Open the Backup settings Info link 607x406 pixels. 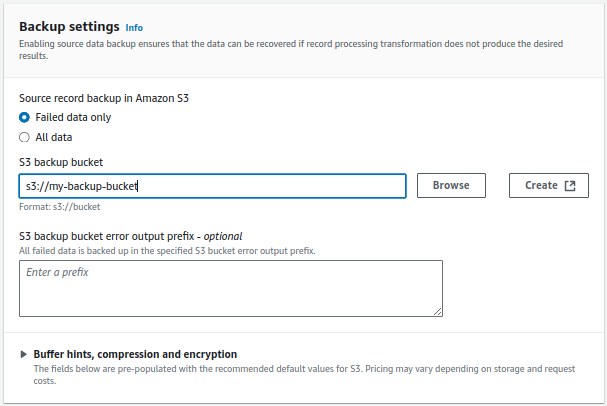[134, 28]
